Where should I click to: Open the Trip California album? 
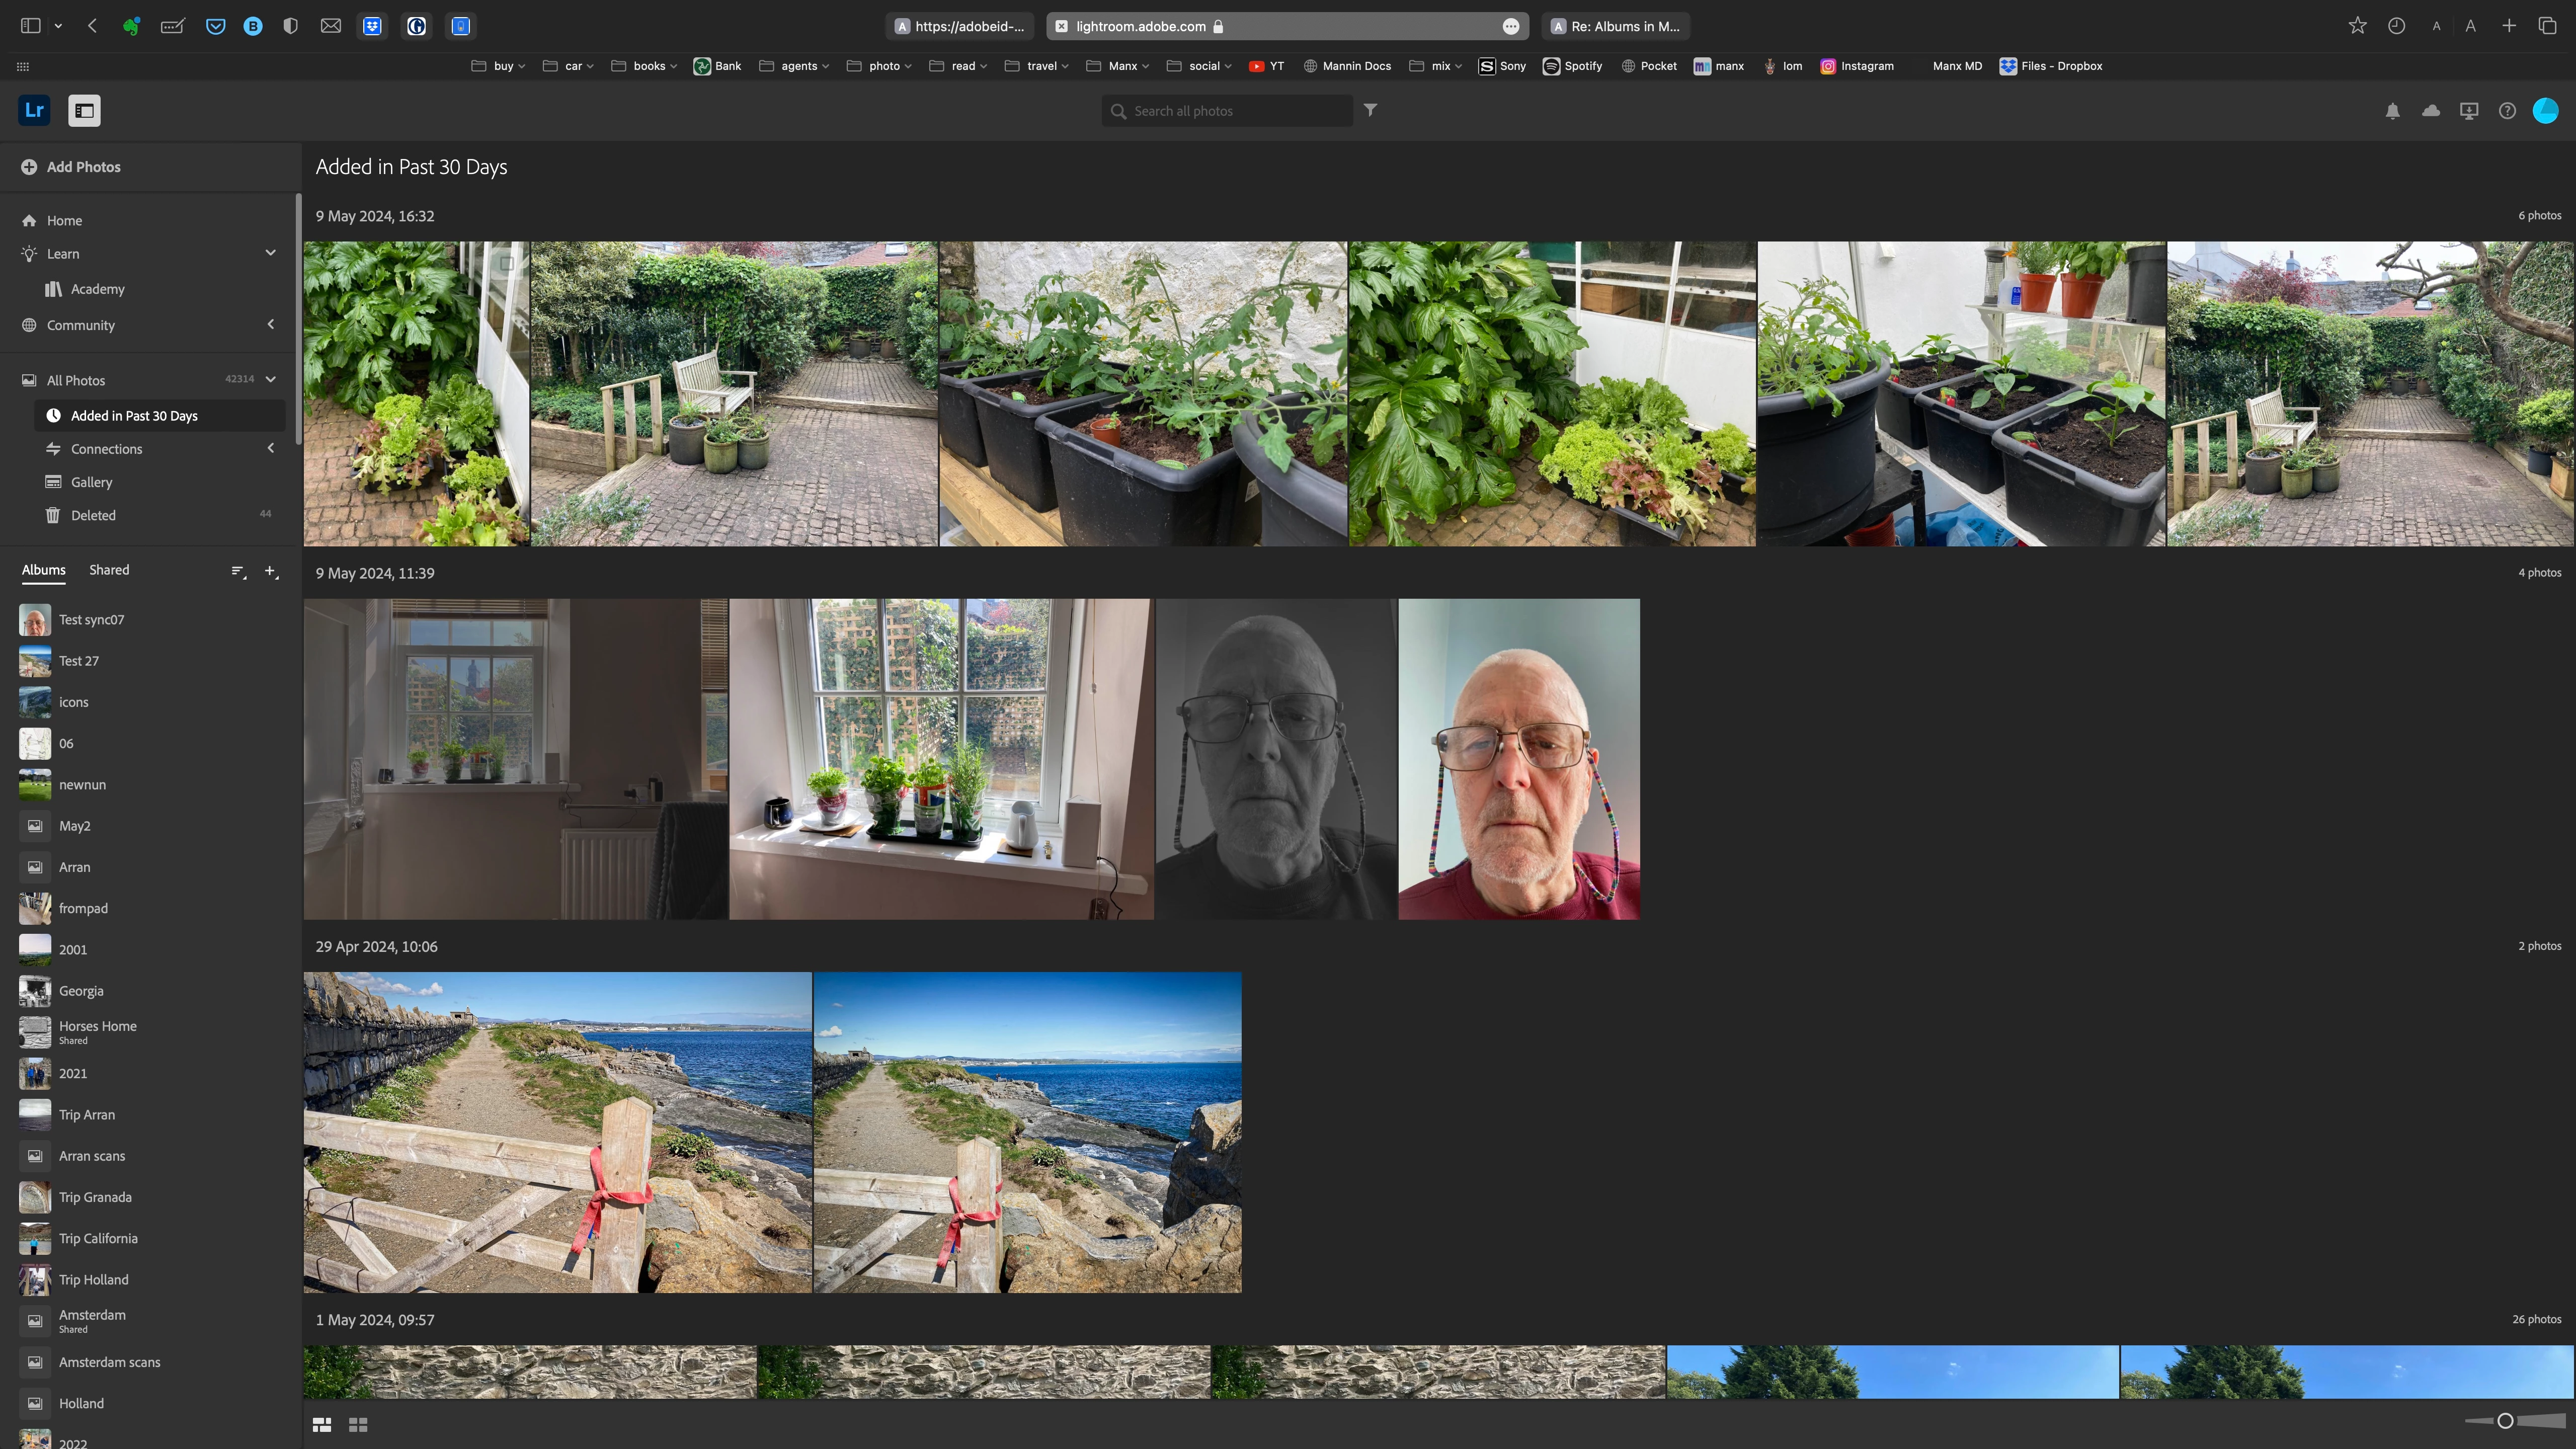click(98, 1238)
